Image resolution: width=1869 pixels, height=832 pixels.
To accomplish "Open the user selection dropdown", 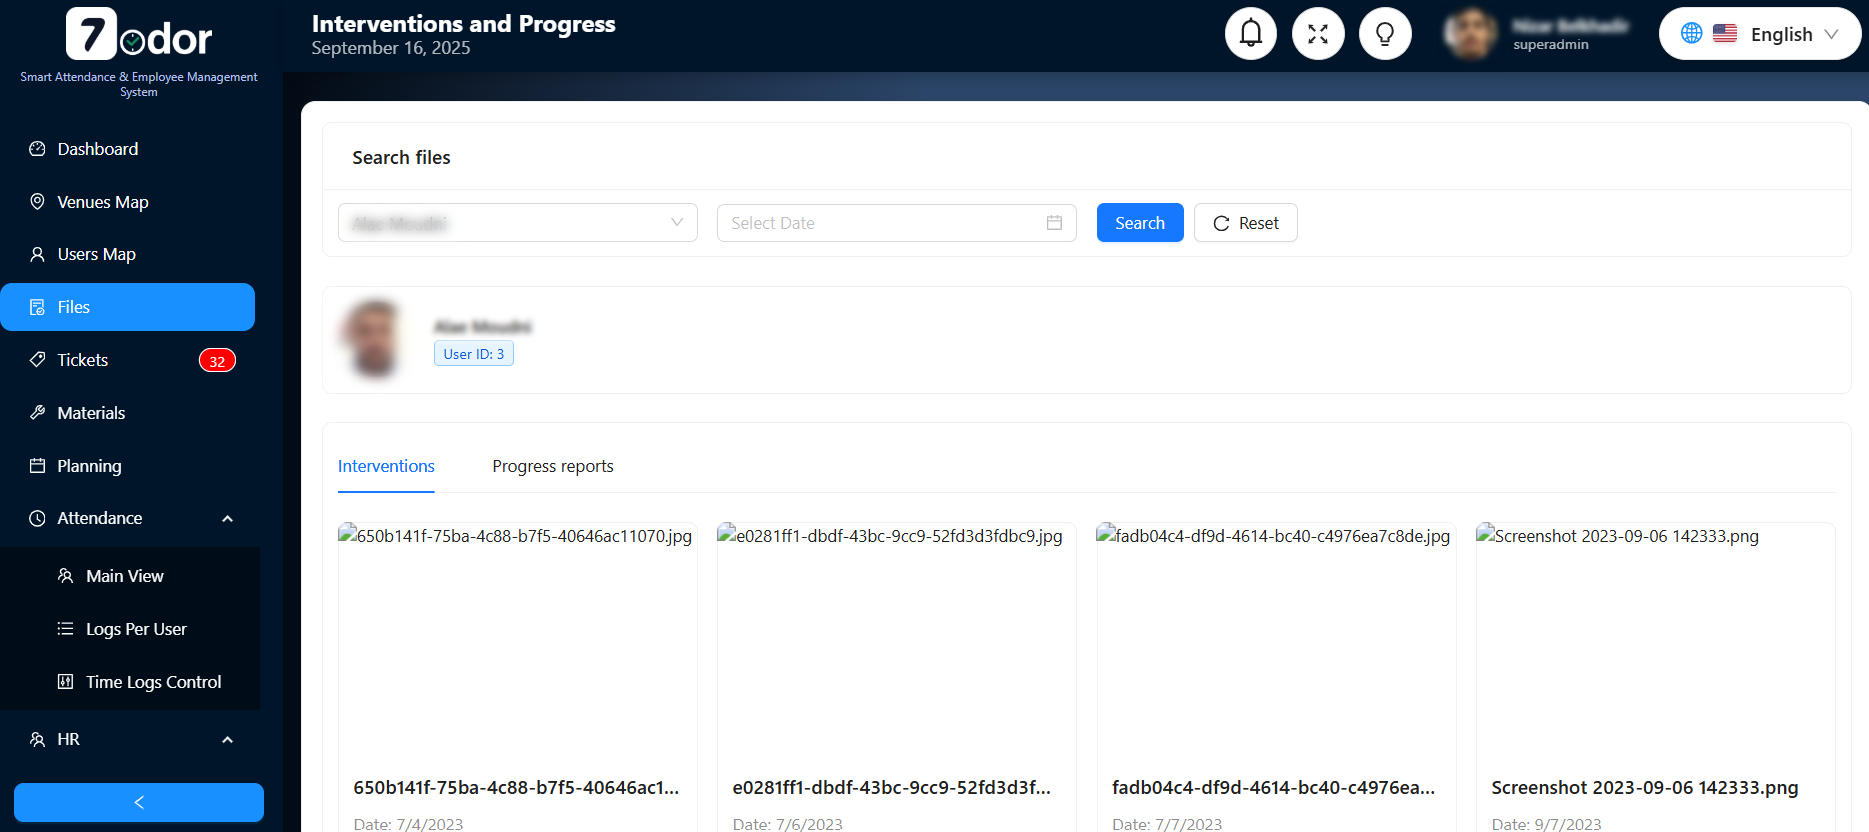I will [x=517, y=223].
